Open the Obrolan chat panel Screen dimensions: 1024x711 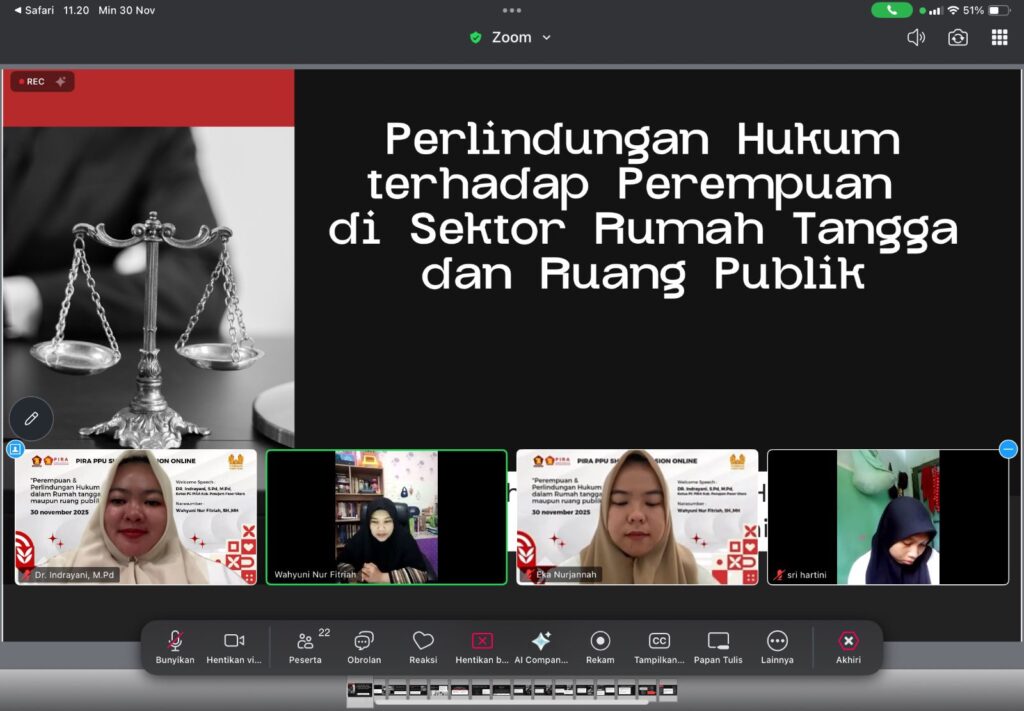click(364, 646)
